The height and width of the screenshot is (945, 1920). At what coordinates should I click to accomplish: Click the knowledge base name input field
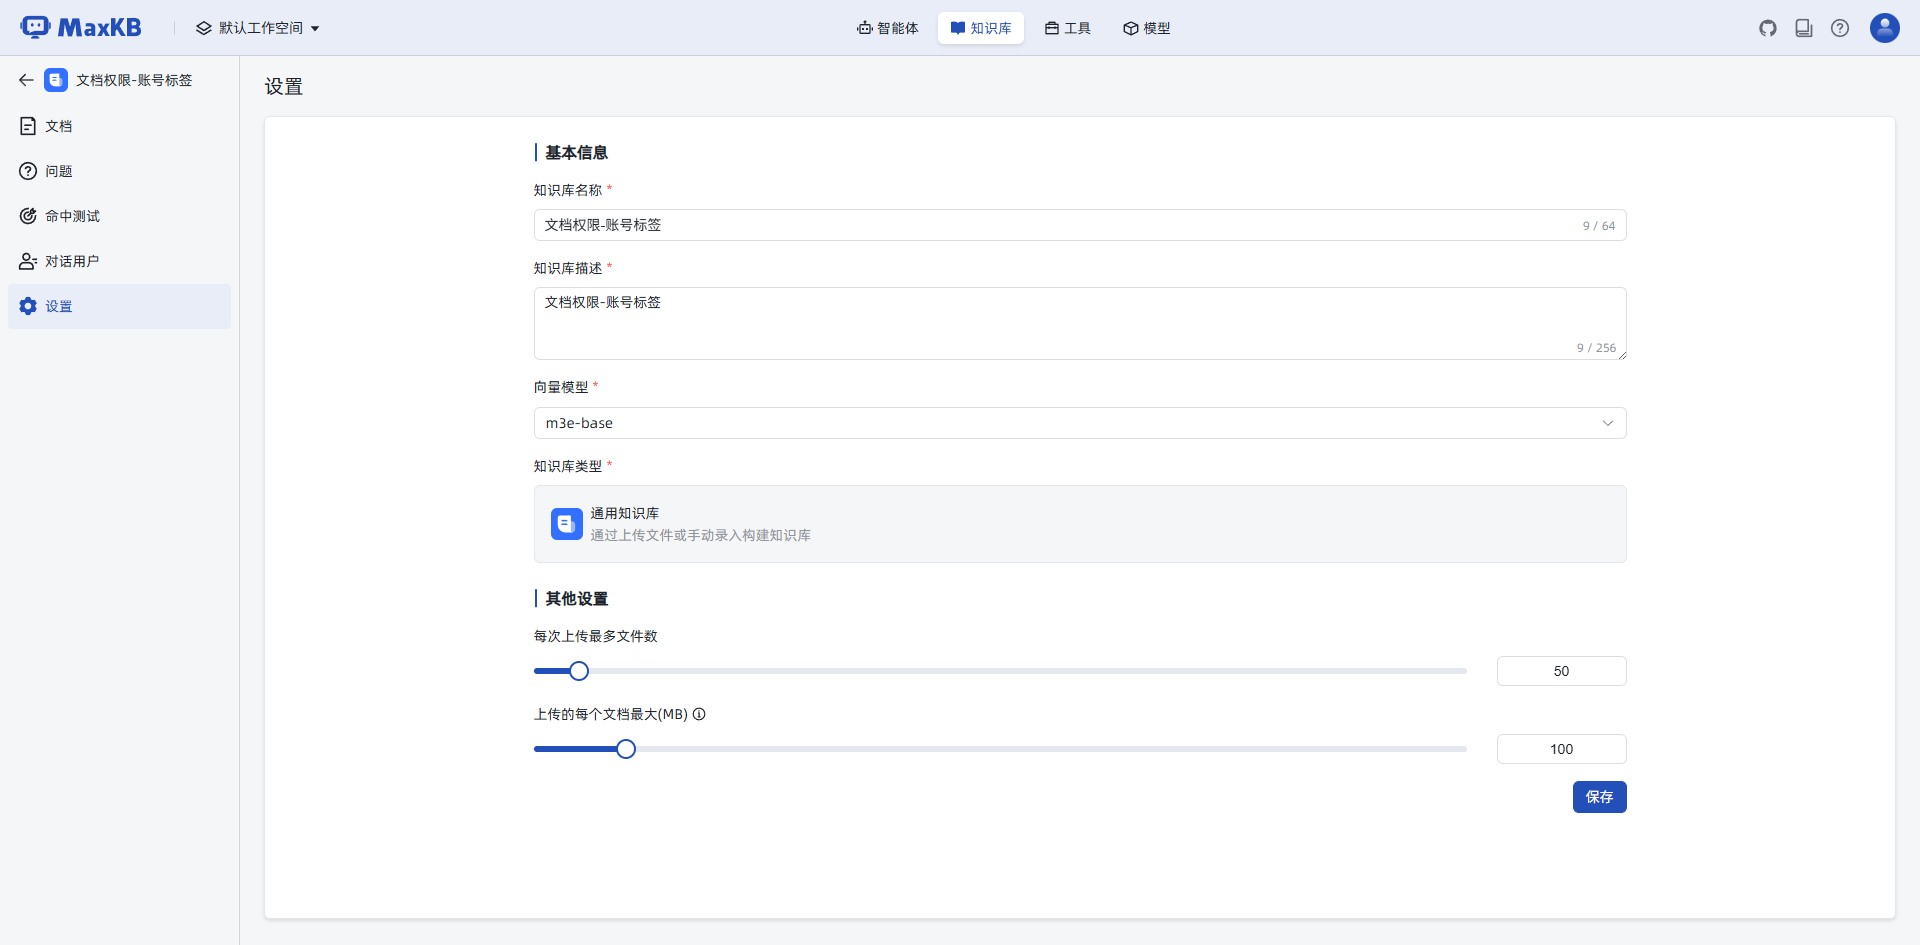click(x=1060, y=225)
